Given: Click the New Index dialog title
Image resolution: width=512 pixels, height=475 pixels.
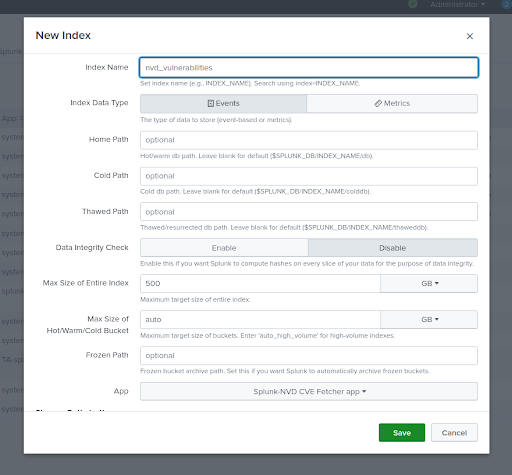Looking at the screenshot, I should [63, 35].
